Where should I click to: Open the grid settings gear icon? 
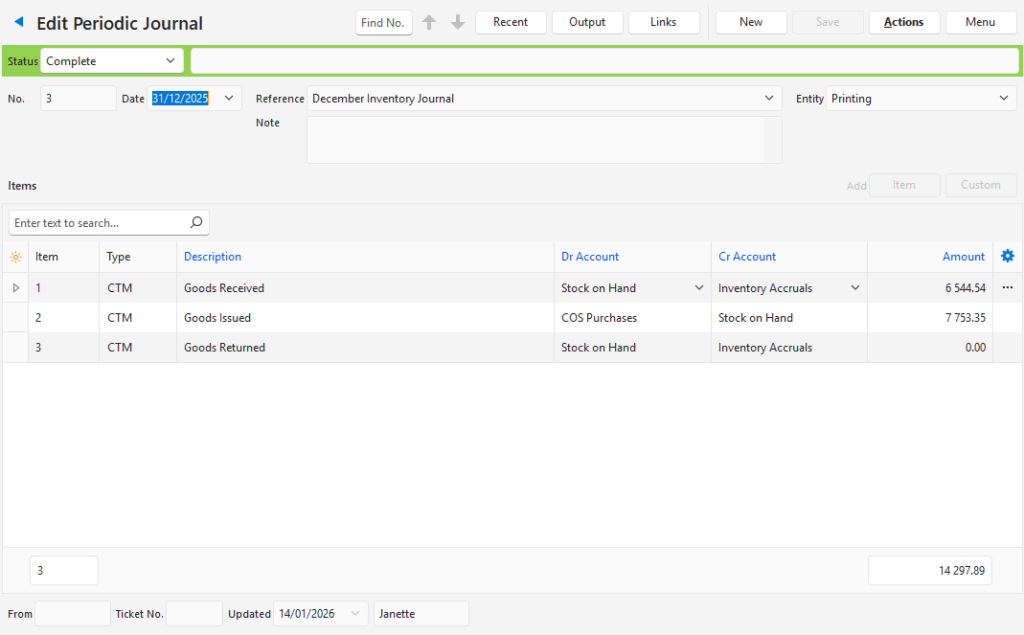click(x=1007, y=256)
